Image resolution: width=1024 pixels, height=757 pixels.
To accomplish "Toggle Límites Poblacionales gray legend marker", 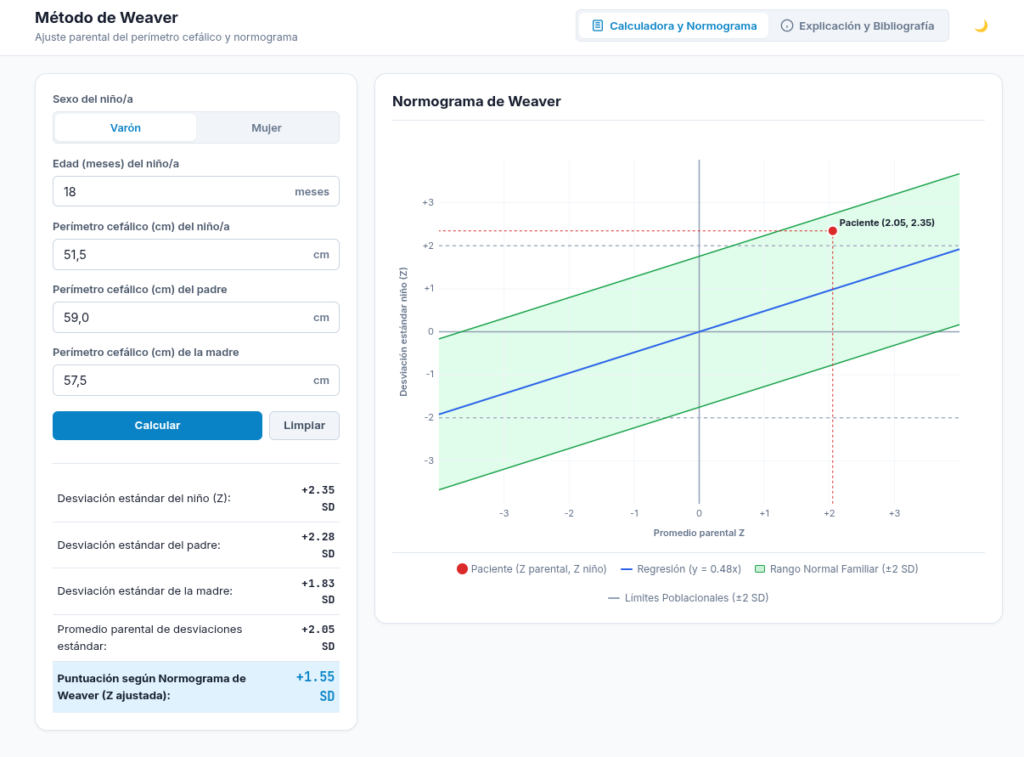I will pyautogui.click(x=613, y=598).
